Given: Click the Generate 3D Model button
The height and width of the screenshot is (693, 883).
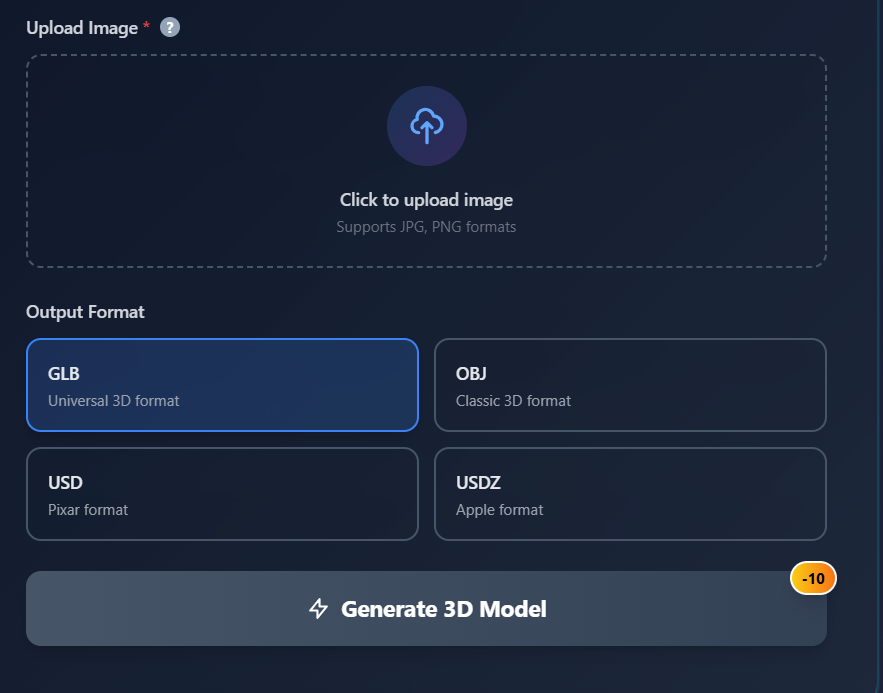Looking at the screenshot, I should [426, 609].
